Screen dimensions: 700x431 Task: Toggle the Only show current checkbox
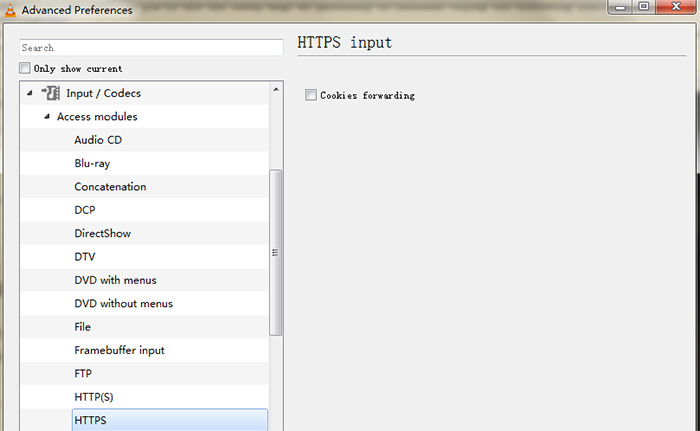coord(25,68)
